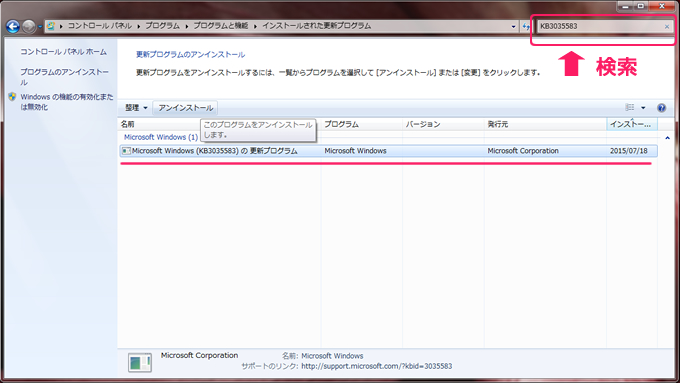Sort by バージョン column header
Image resolution: width=680 pixels, height=383 pixels.
(x=443, y=124)
